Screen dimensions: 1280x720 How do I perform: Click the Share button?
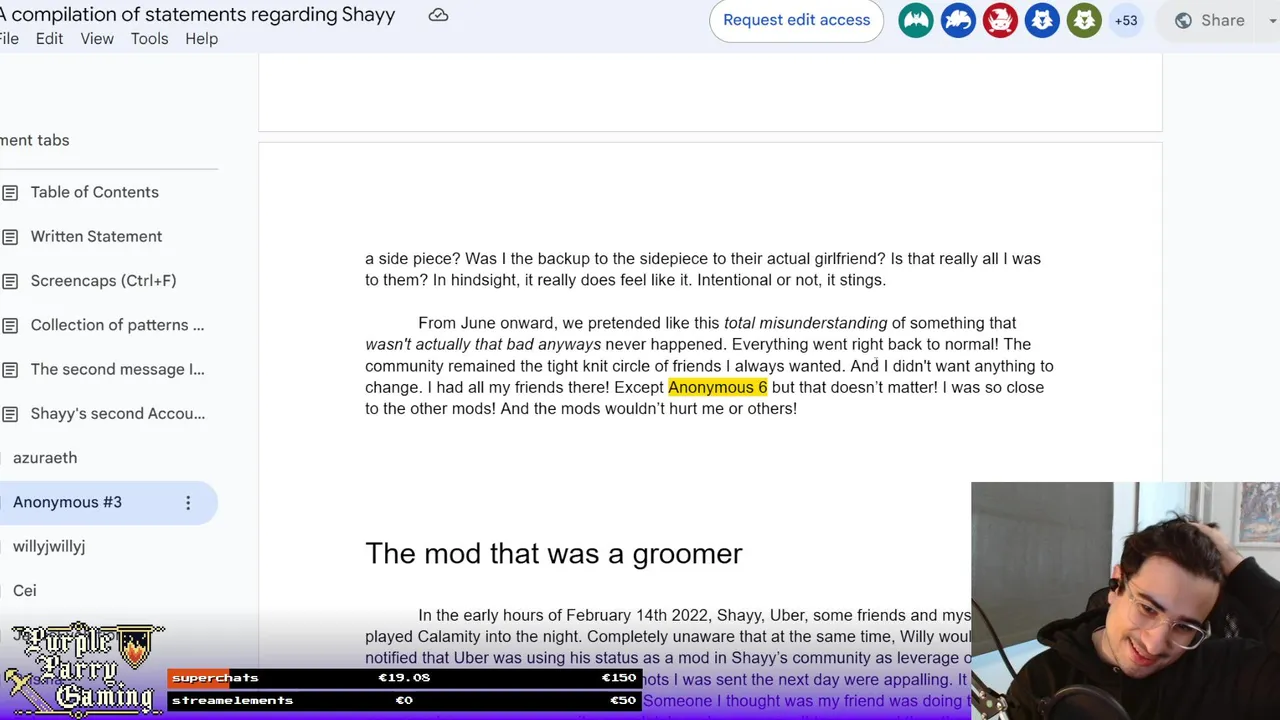pyautogui.click(x=1211, y=20)
